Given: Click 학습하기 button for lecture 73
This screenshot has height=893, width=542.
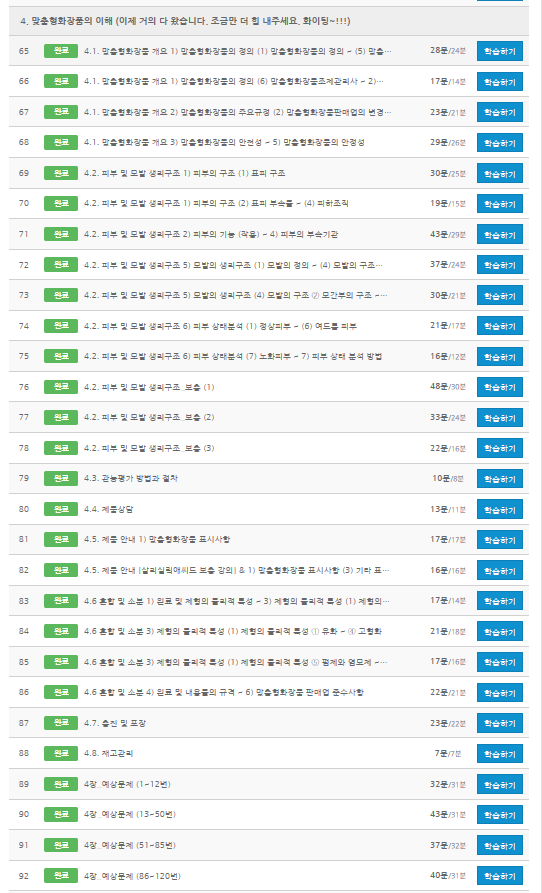Looking at the screenshot, I should (499, 296).
